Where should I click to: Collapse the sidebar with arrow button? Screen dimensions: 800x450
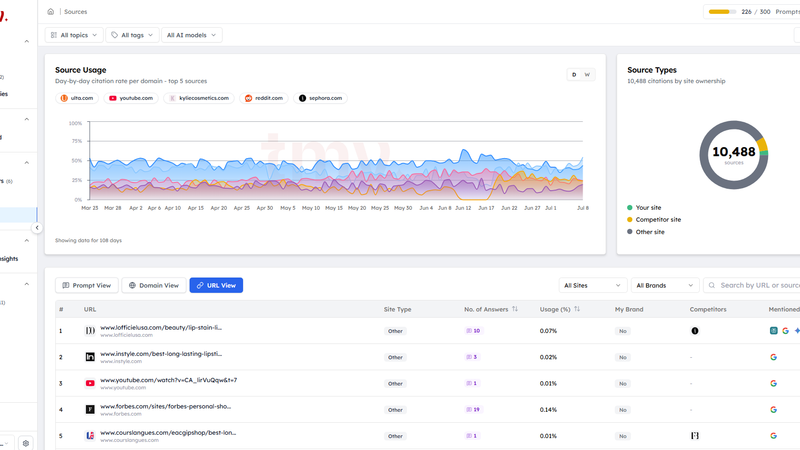(x=37, y=228)
